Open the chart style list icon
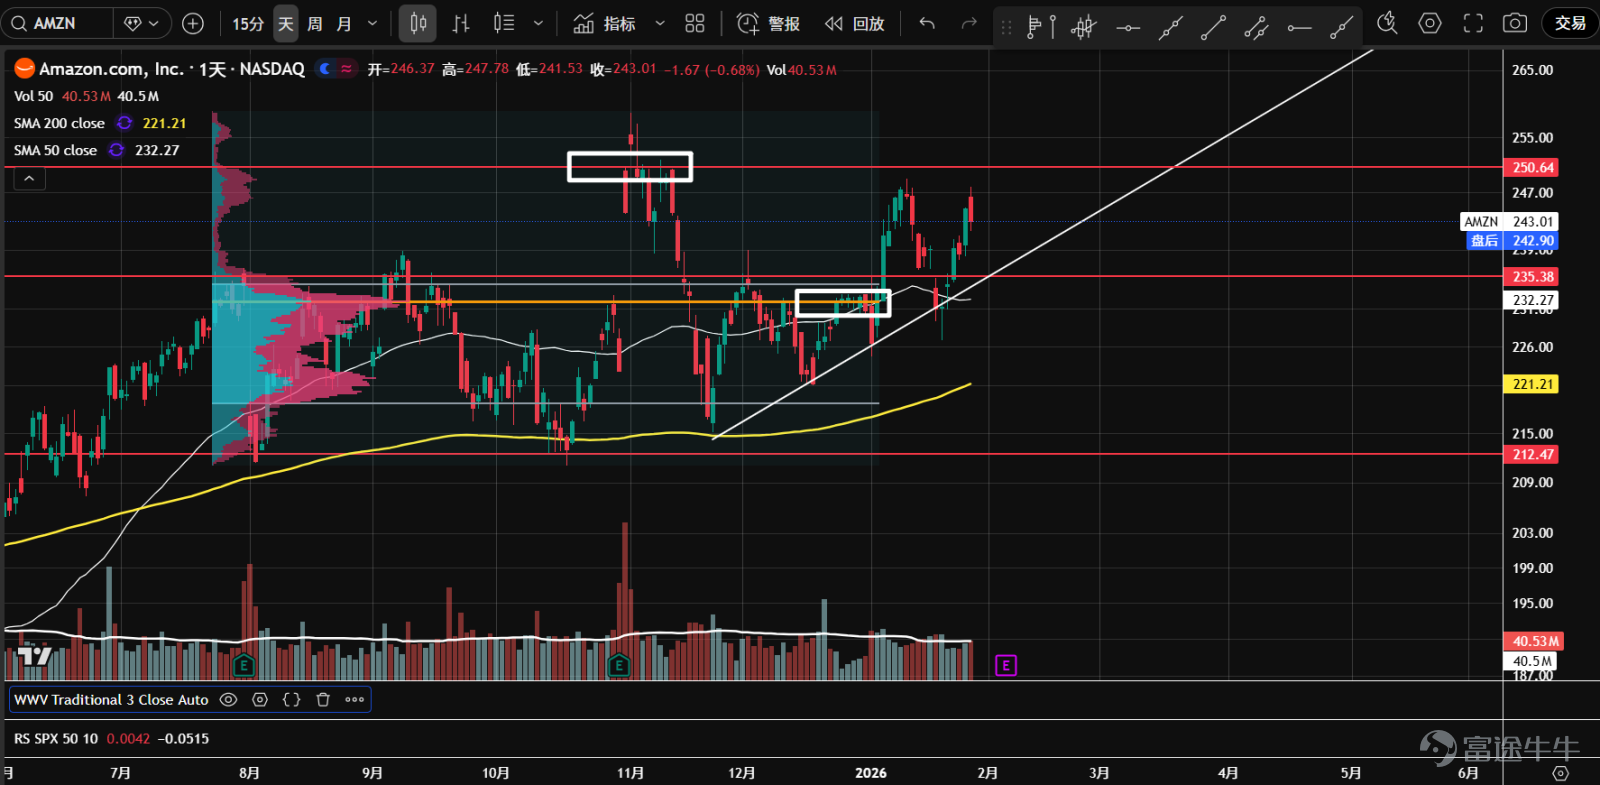 [504, 23]
